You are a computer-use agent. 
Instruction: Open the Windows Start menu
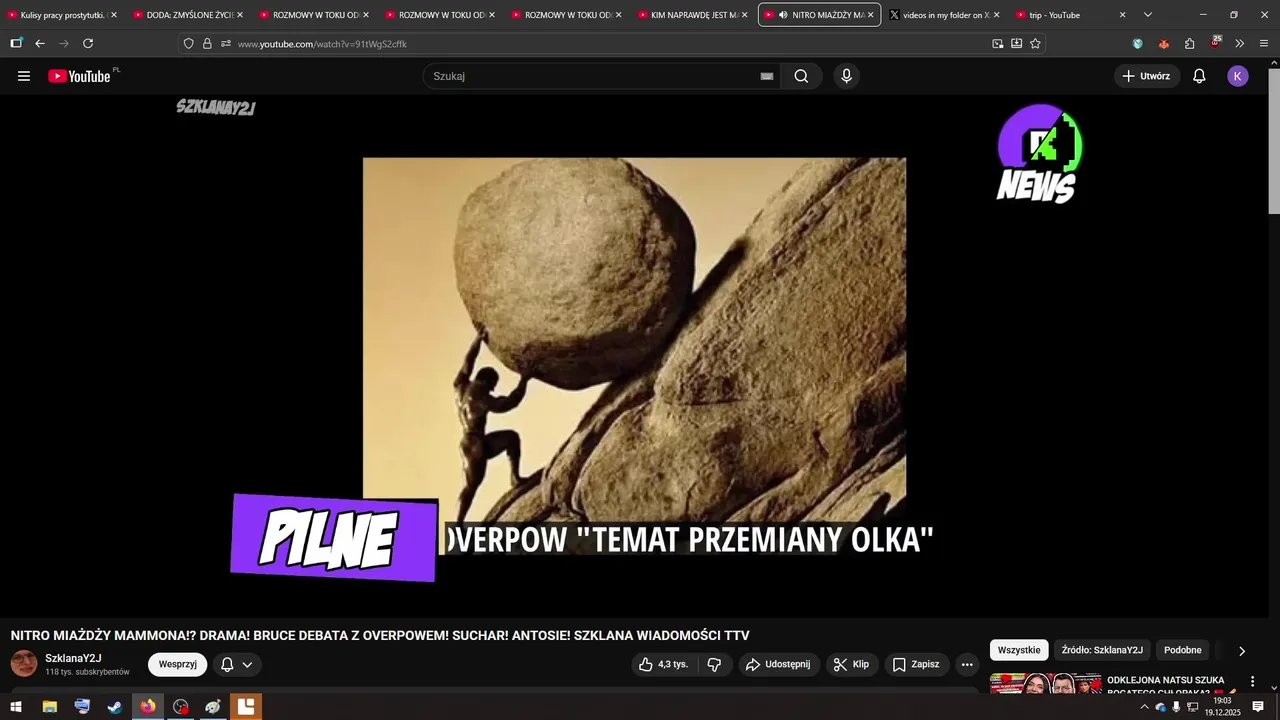[x=15, y=707]
